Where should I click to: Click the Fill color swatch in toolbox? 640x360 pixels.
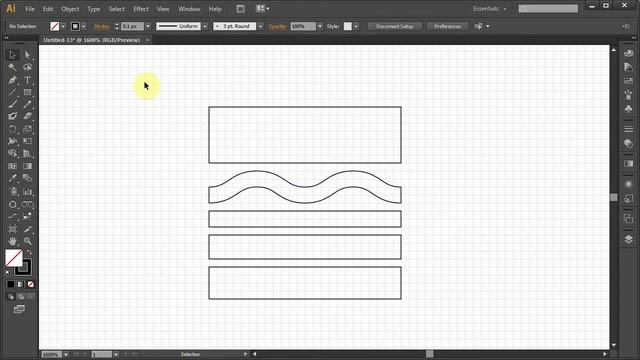(14, 258)
